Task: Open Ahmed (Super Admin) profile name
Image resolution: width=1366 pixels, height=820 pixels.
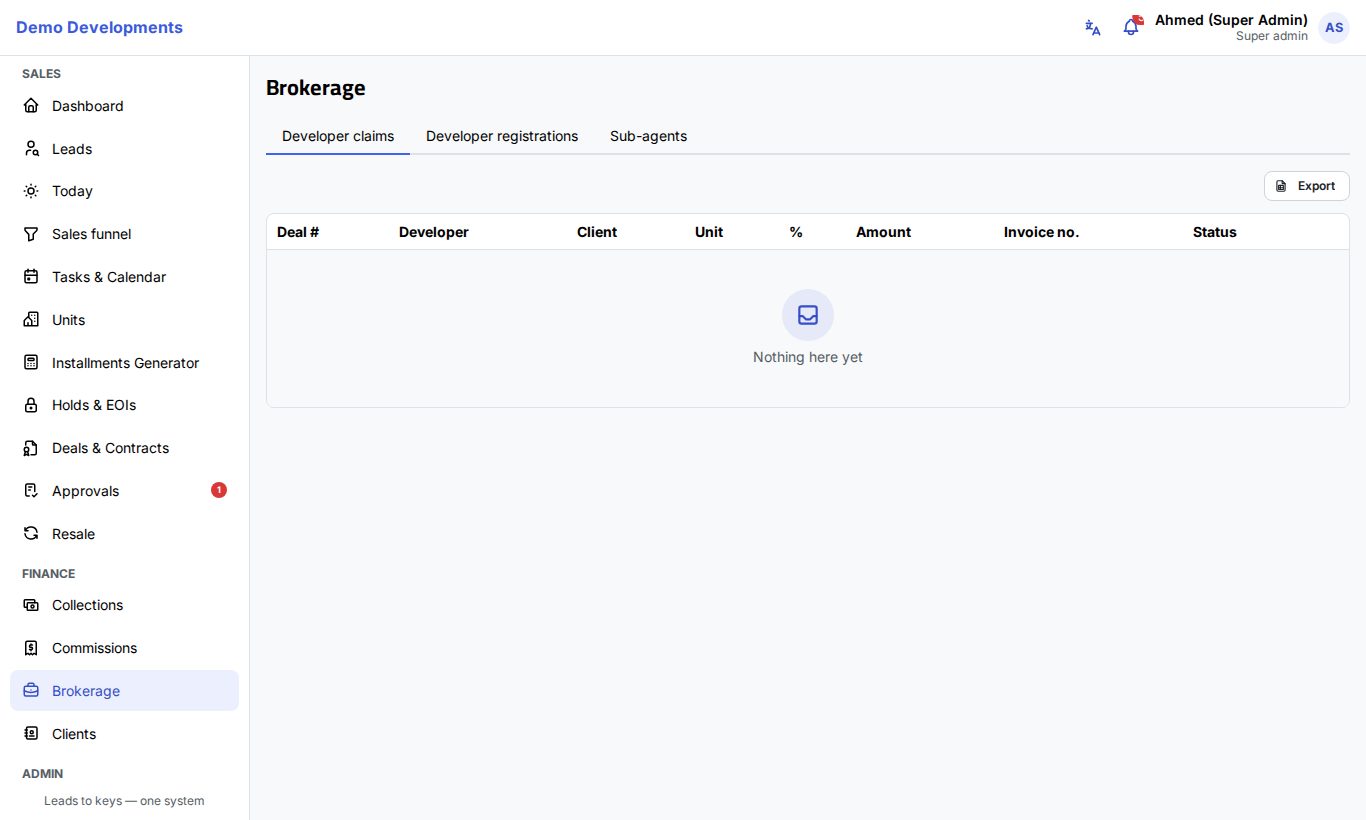Action: click(1231, 20)
